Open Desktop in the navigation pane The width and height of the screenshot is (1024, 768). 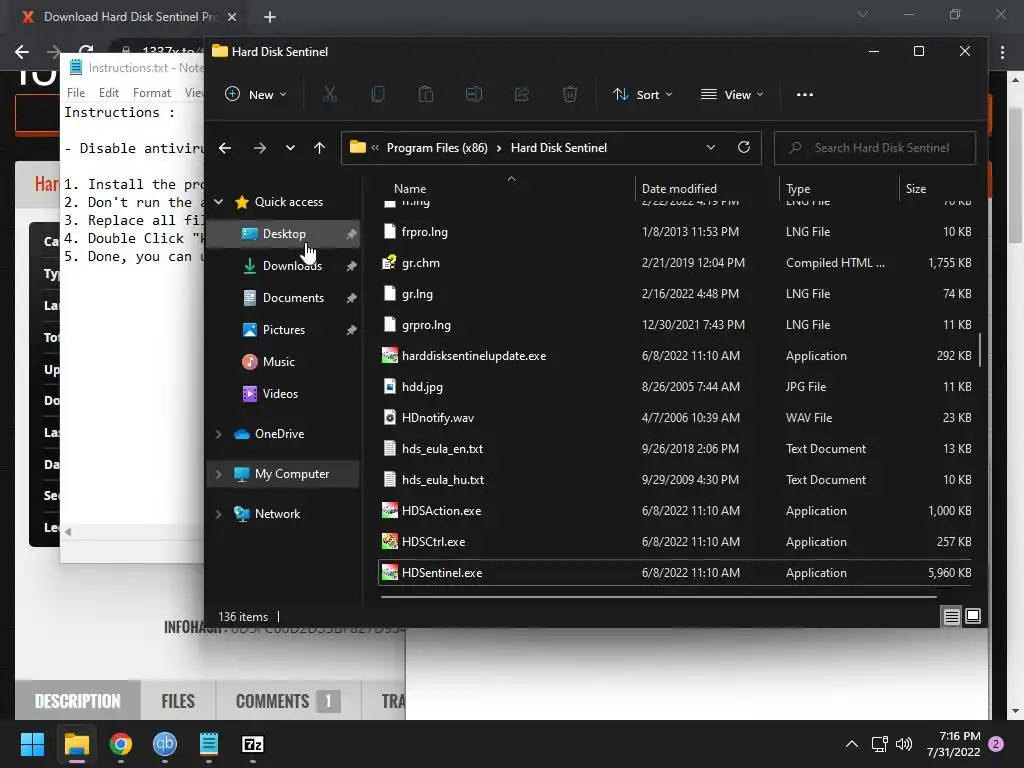[283, 234]
